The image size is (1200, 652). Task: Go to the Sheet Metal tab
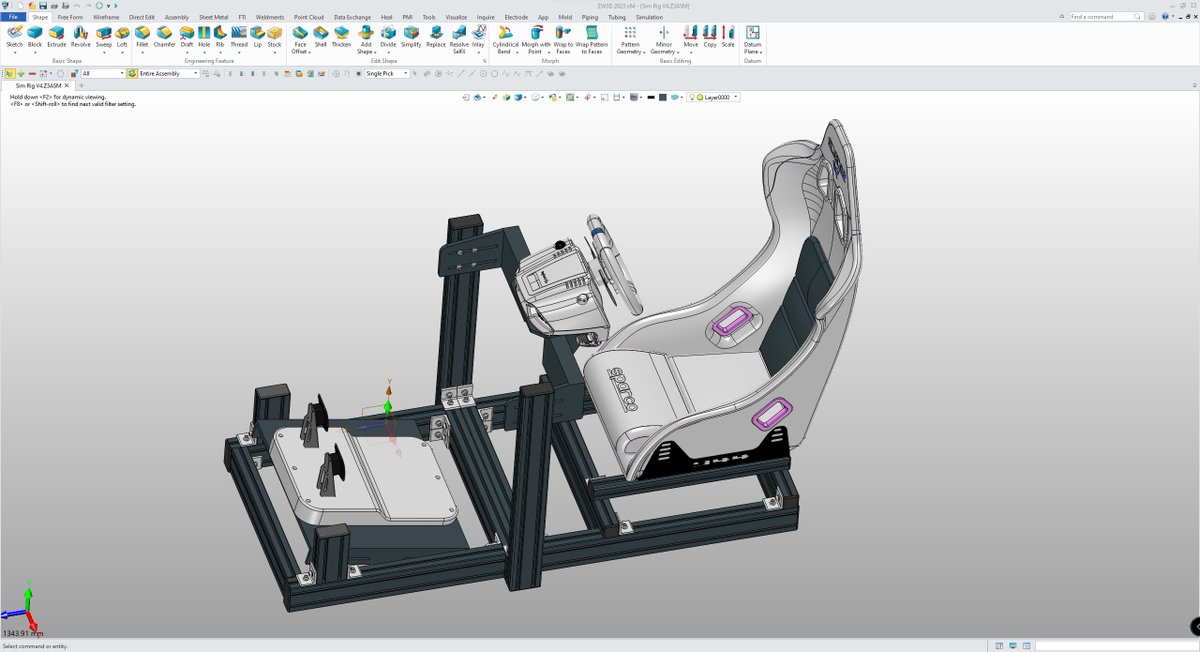[213, 17]
